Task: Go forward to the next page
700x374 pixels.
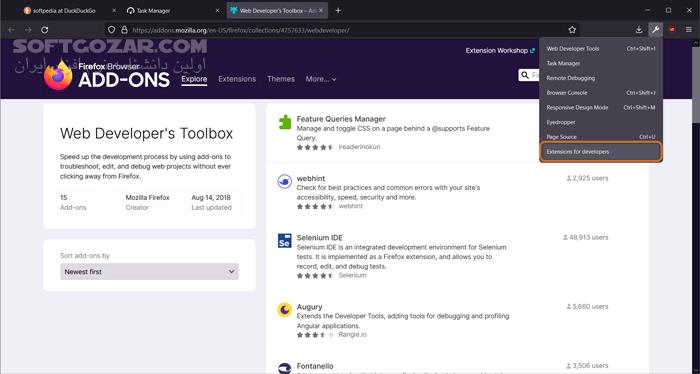Action: click(x=28, y=30)
